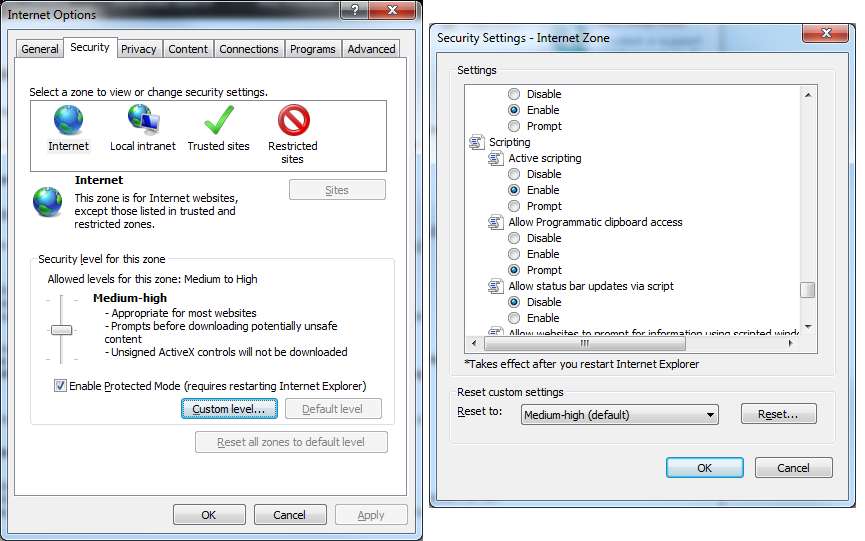Click the 'Scripting' category label
Viewport: 865px width, 541px height.
click(510, 142)
